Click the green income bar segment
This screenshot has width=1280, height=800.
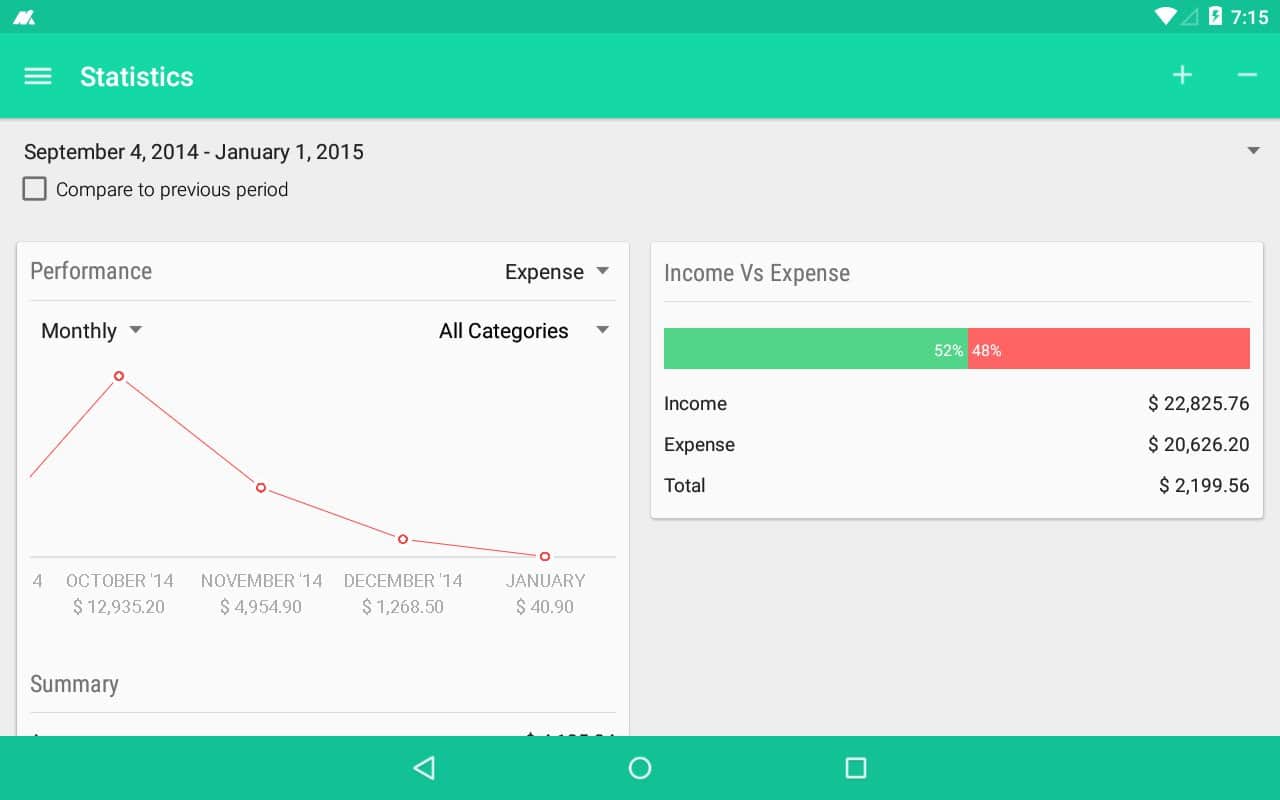815,349
